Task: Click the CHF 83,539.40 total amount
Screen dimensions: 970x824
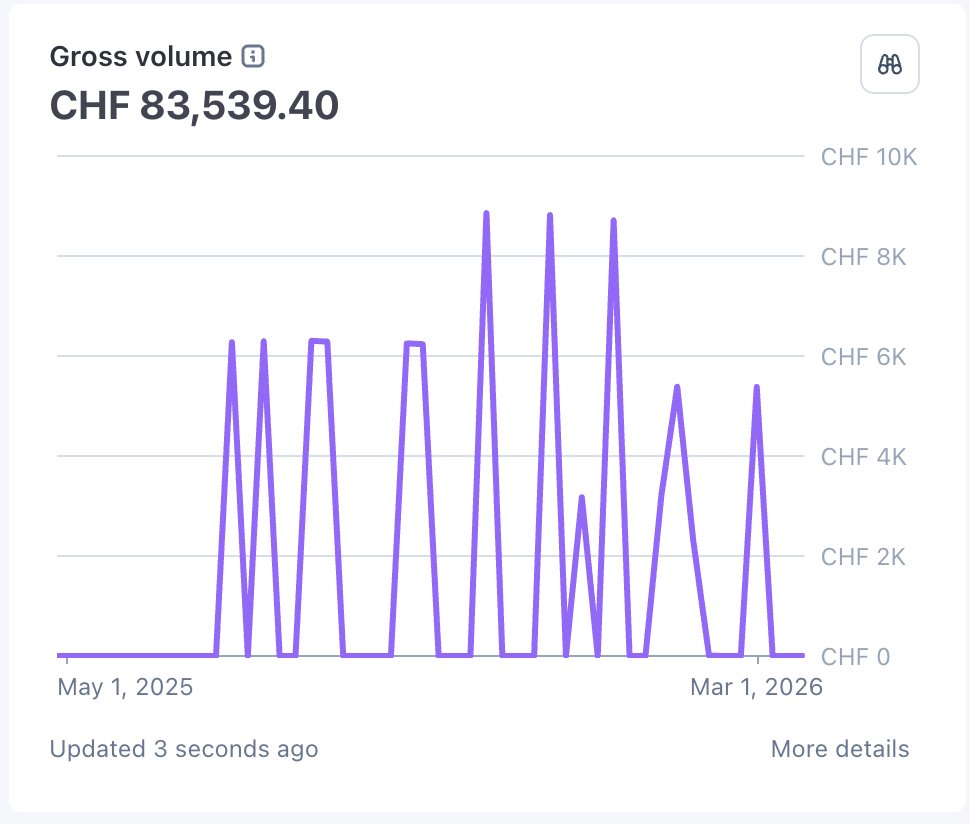Action: [x=194, y=105]
